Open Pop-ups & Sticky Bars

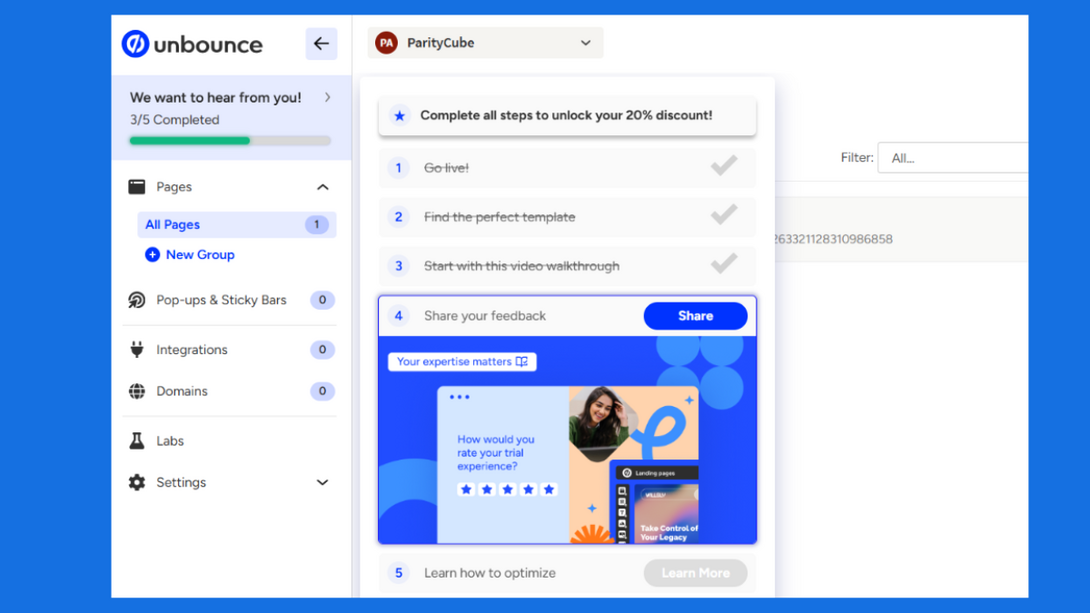click(221, 300)
